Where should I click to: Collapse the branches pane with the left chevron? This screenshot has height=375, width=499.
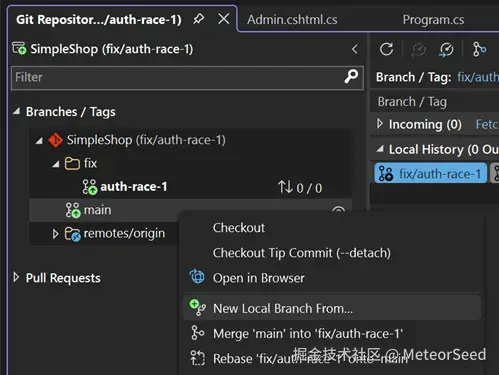[355, 49]
